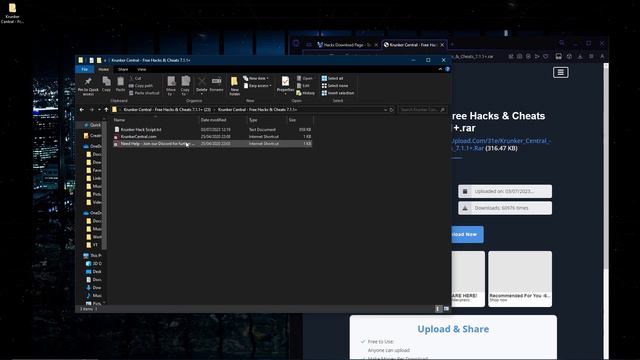Open the browser page hamburger menu
Screen dimensions: 640x360
[x=560, y=73]
